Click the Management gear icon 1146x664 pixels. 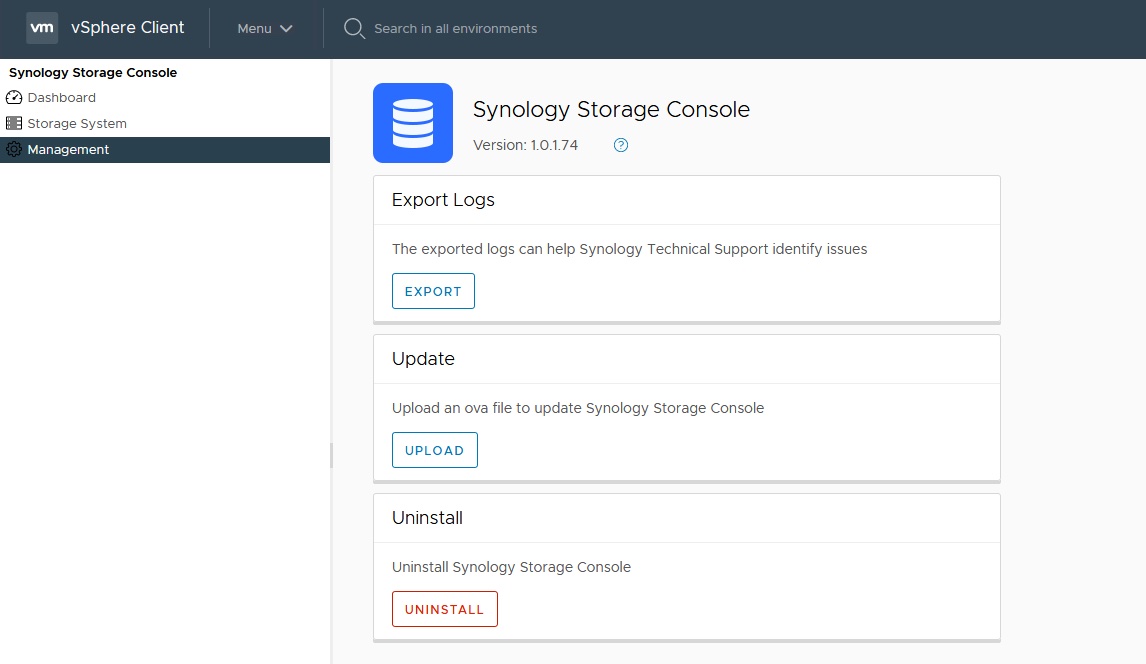[x=14, y=150]
